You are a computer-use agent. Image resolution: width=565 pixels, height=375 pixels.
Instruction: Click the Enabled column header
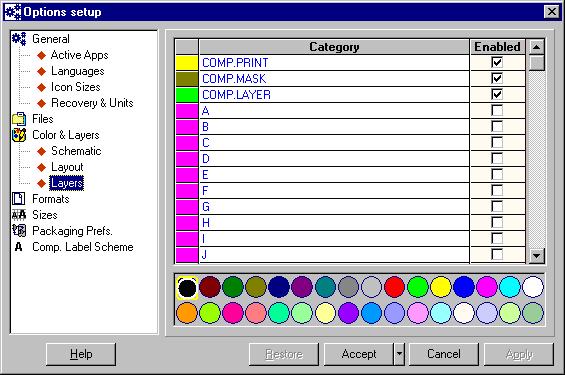497,47
